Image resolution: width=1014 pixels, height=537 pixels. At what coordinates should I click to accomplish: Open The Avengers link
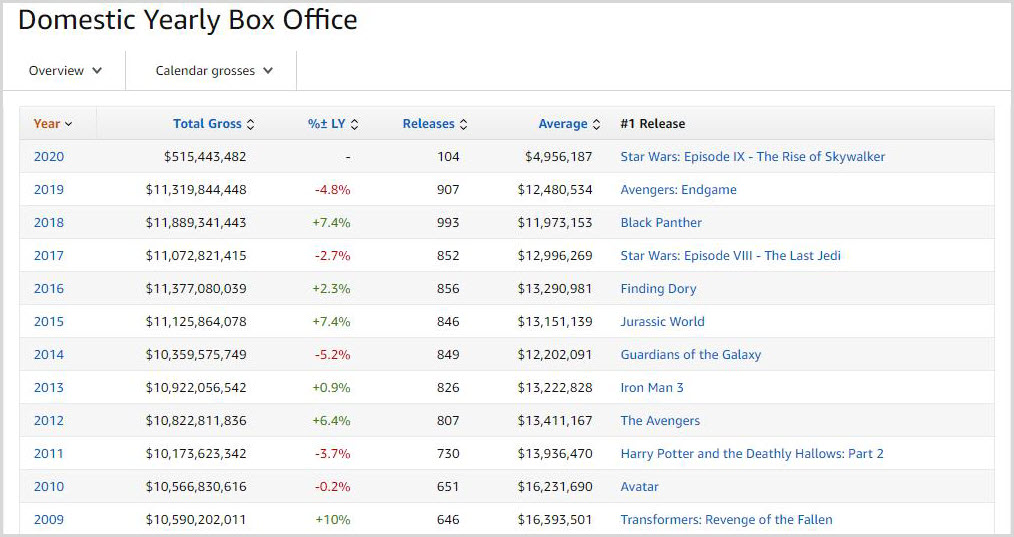coord(660,421)
